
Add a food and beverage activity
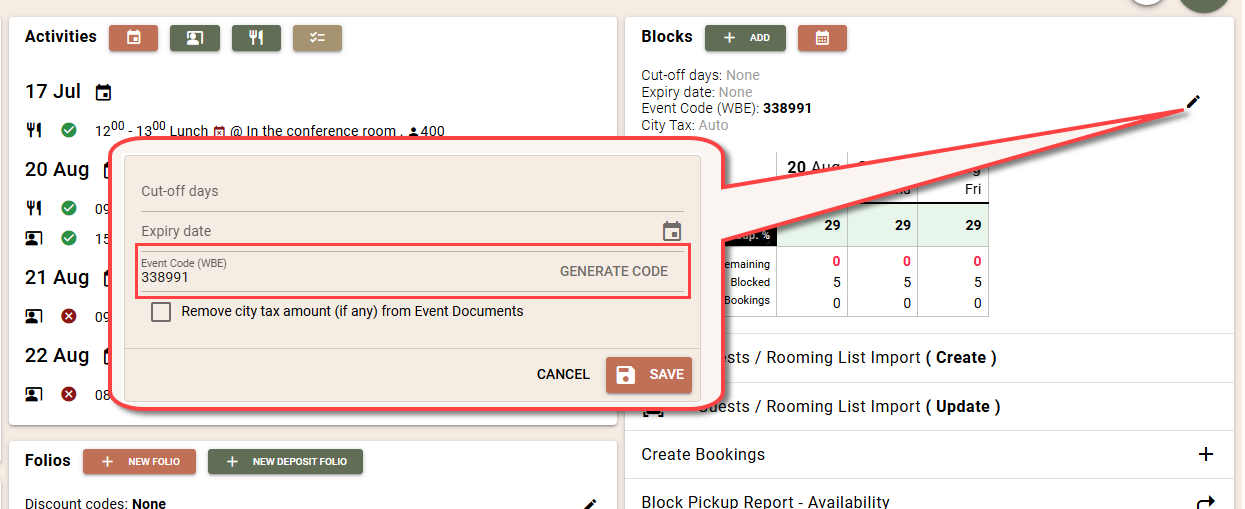(x=256, y=38)
